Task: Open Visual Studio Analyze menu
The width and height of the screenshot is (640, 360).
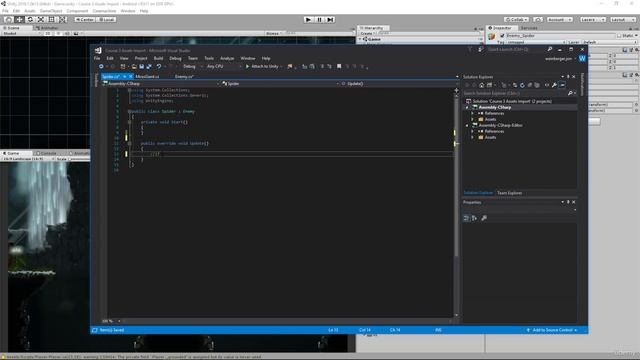Action: [227, 58]
